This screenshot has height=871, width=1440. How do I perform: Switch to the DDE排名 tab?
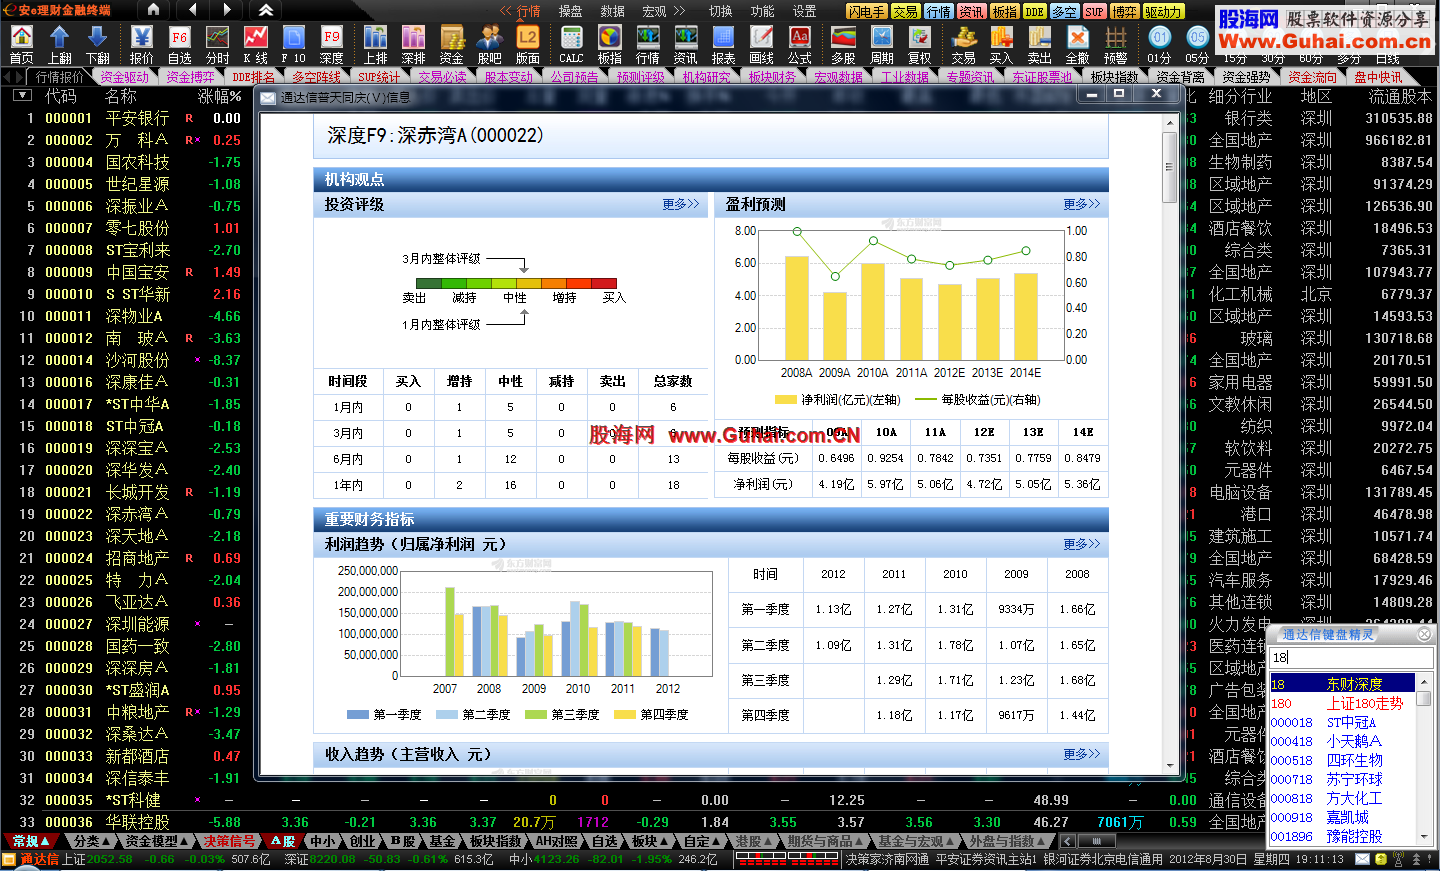tap(254, 77)
